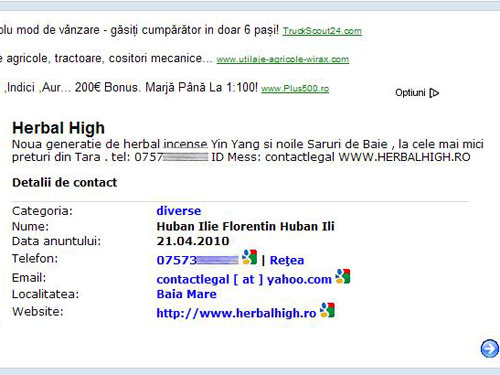The width and height of the screenshot is (500, 375).
Task: Open the Reţea network link
Action: pyautogui.click(x=287, y=260)
